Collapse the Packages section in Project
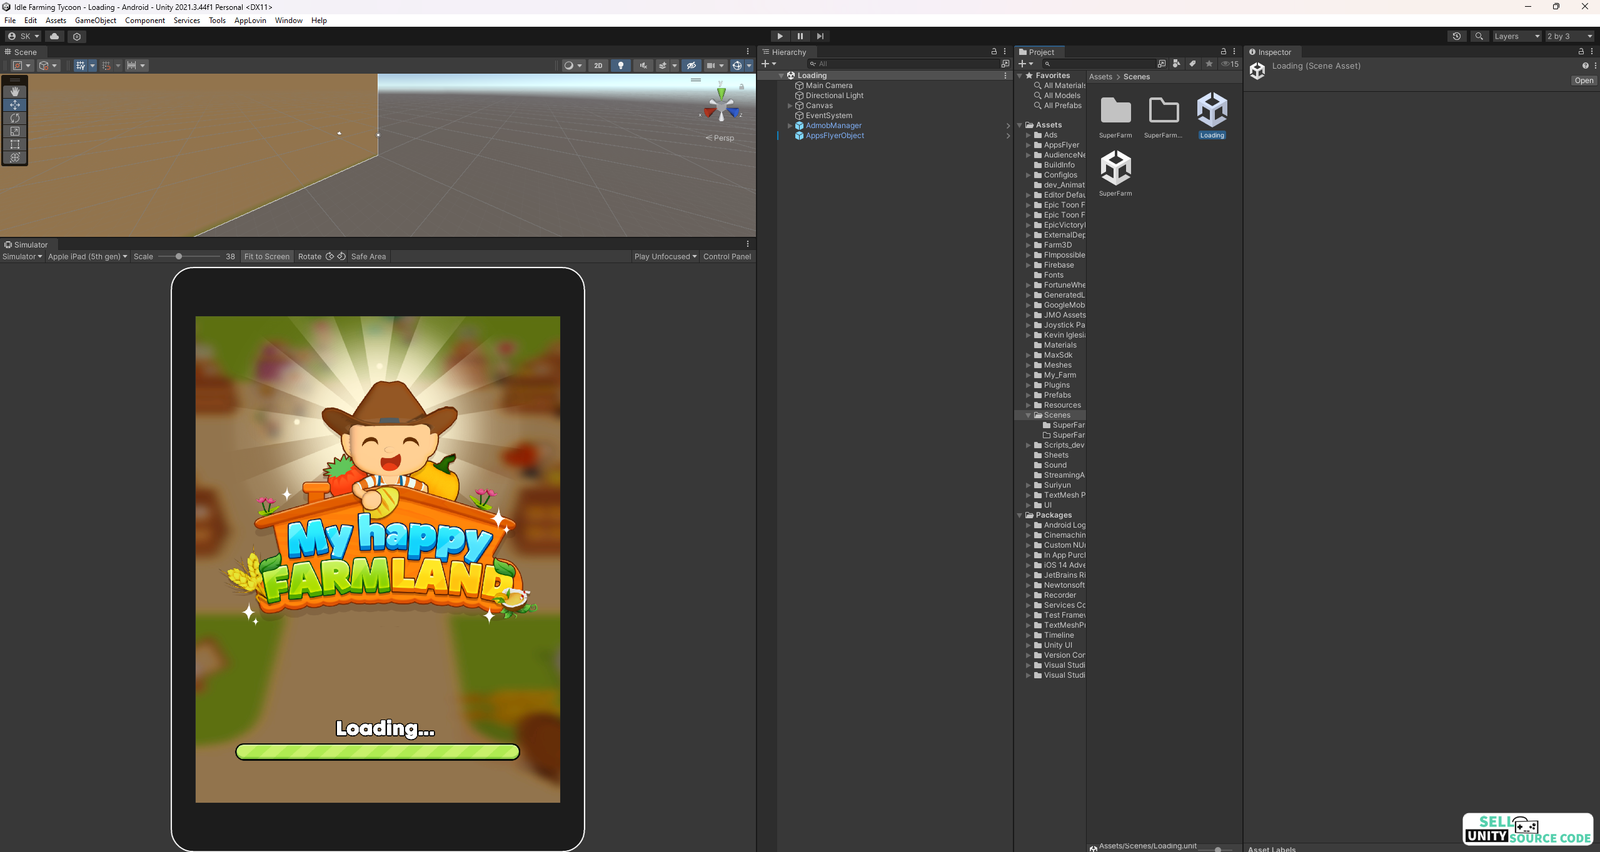1600x852 pixels. [1020, 515]
